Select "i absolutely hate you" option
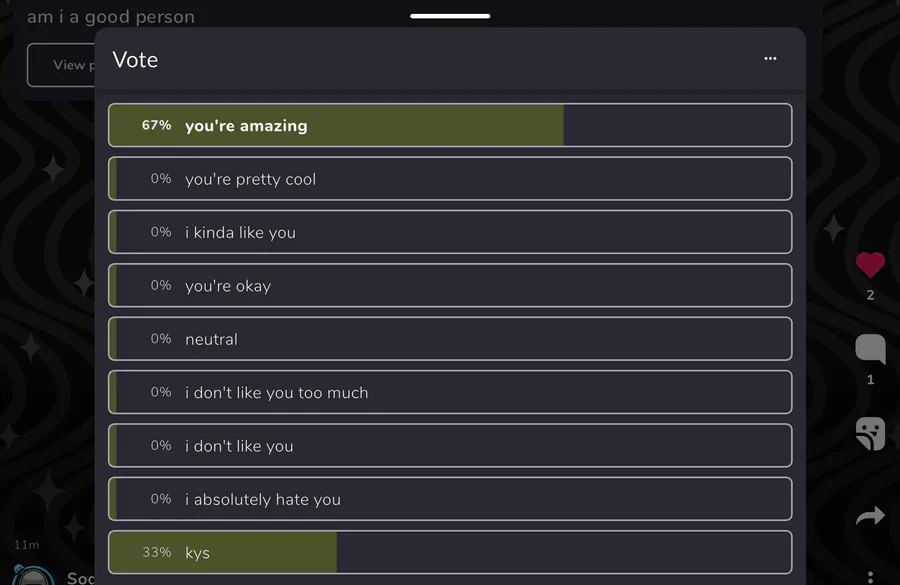This screenshot has height=585, width=900. tap(450, 499)
